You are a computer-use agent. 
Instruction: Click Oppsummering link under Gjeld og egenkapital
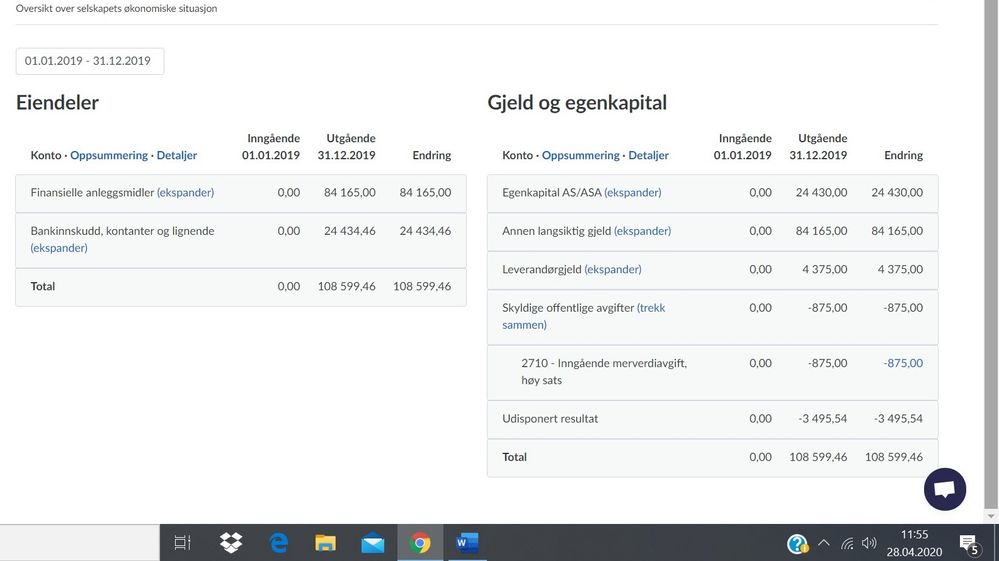[x=580, y=155]
